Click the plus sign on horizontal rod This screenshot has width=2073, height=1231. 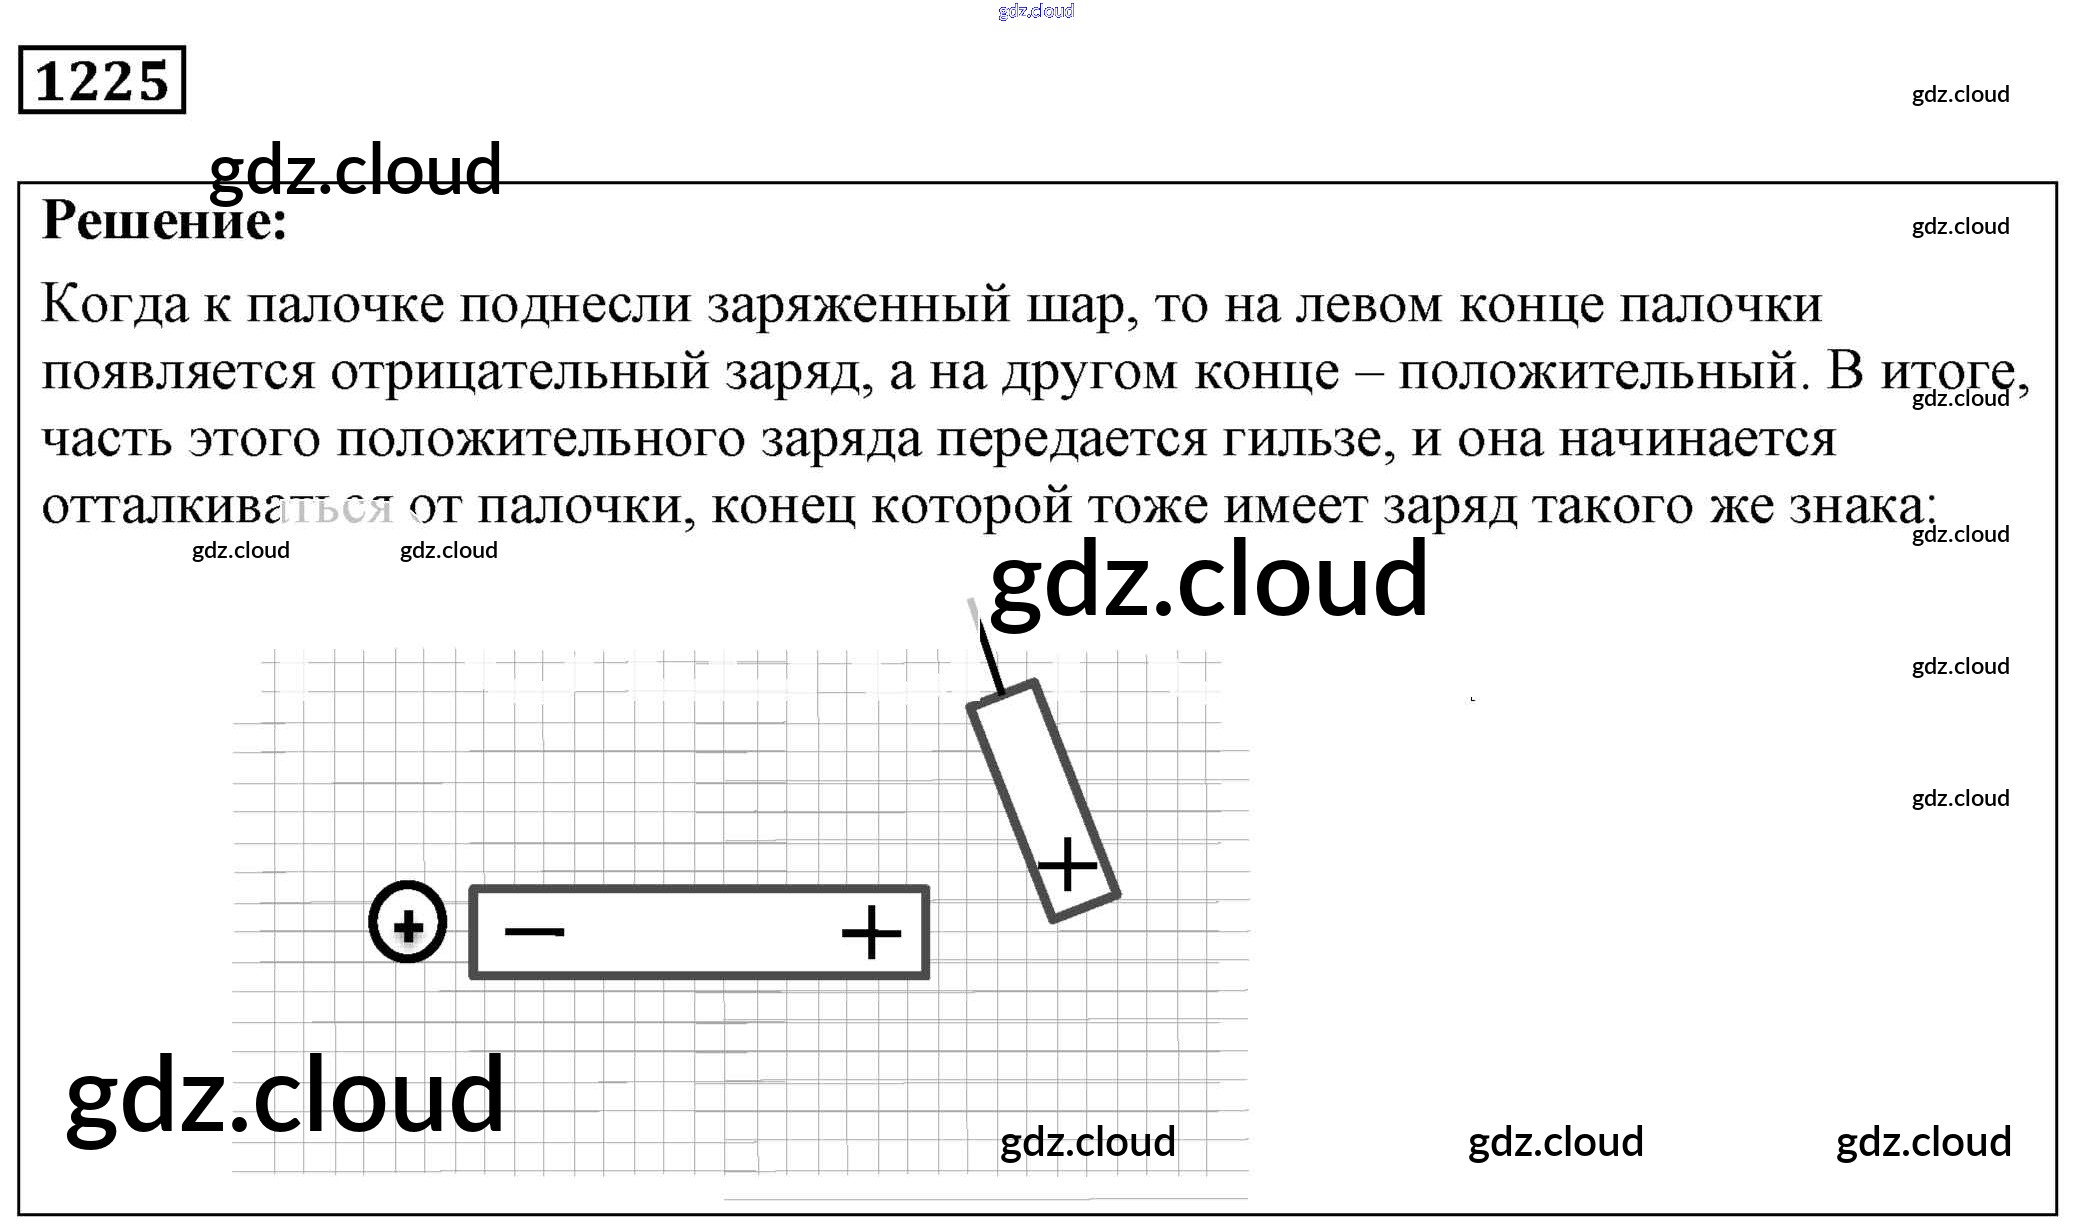coord(871,932)
